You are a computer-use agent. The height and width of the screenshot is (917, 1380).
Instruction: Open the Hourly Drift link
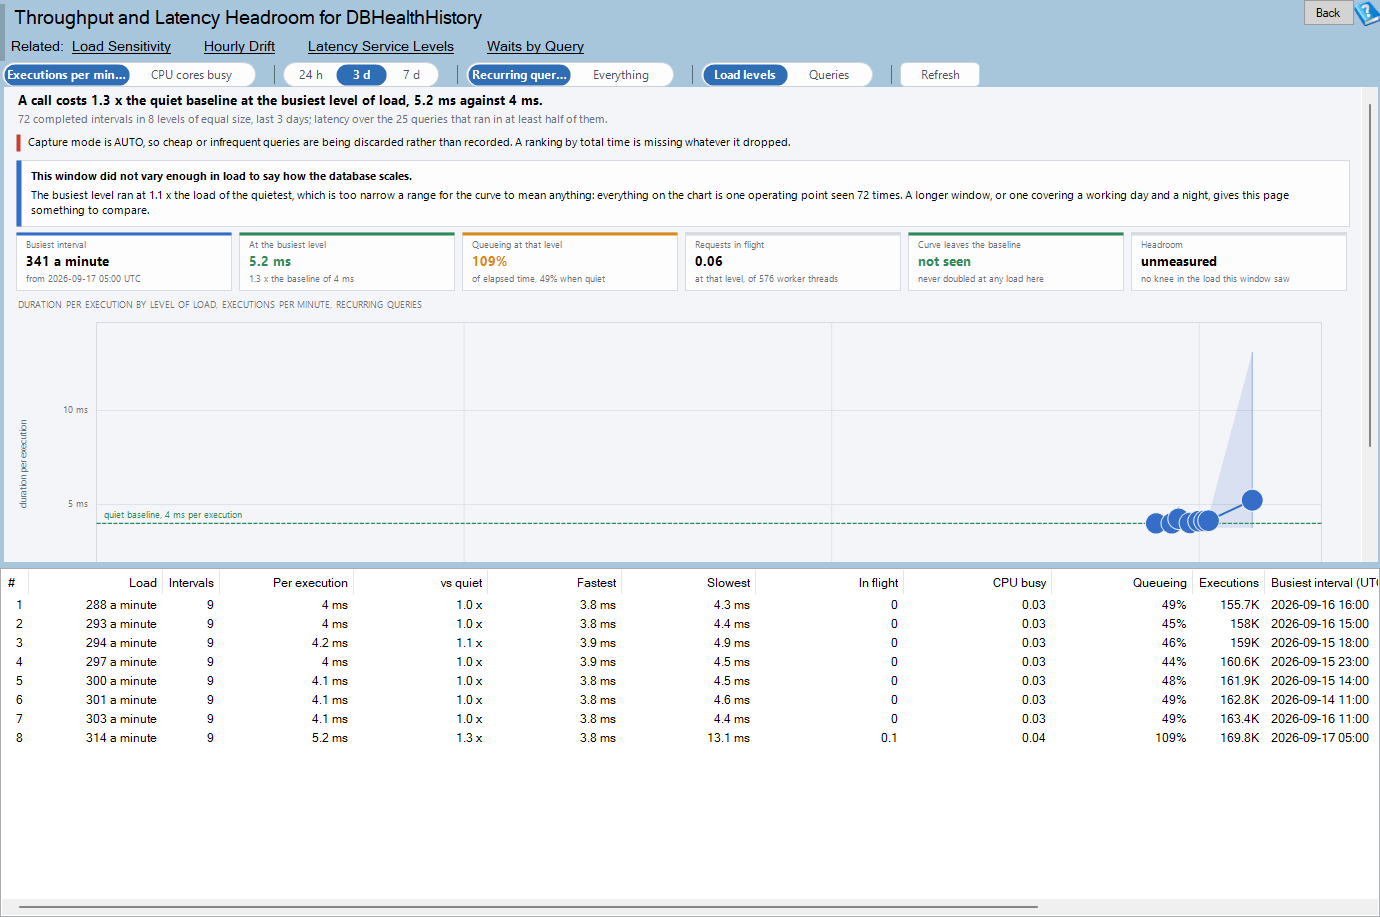[239, 46]
